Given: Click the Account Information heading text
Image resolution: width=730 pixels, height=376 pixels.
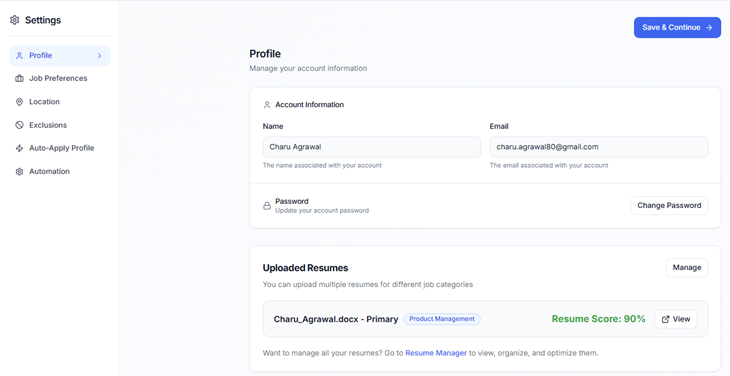Looking at the screenshot, I should [x=310, y=105].
